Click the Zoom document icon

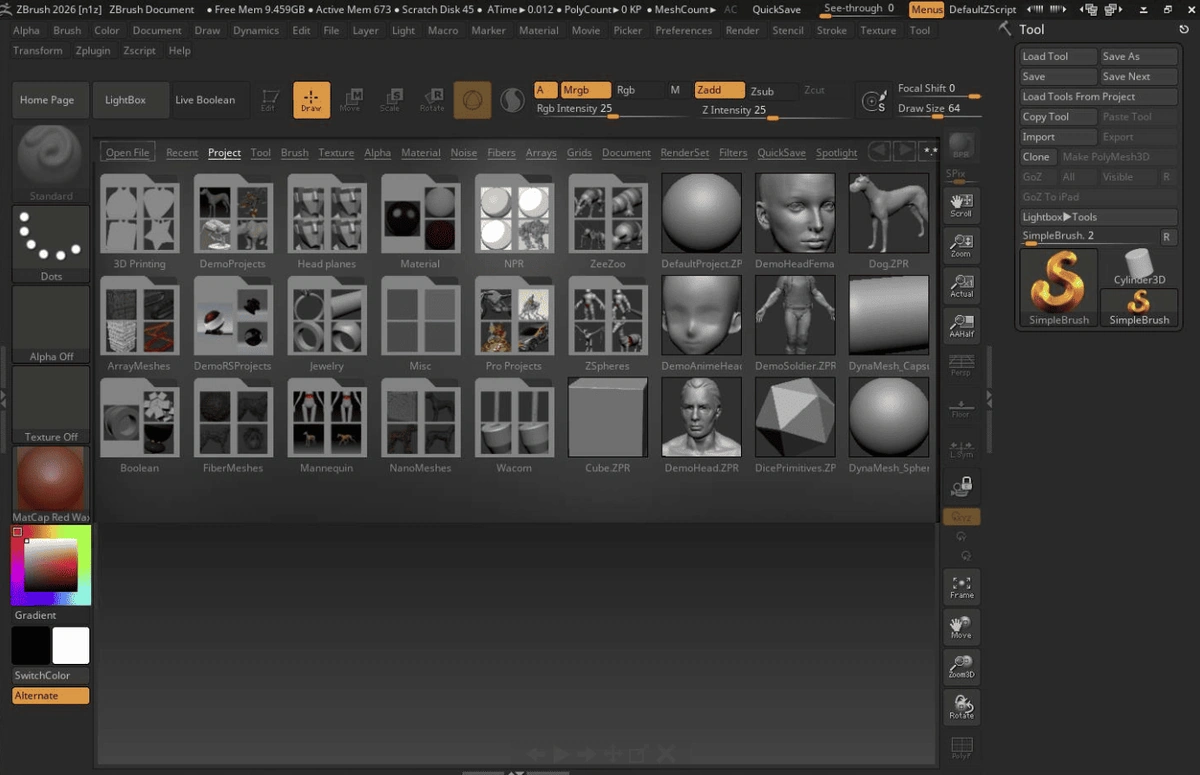pyautogui.click(x=961, y=246)
